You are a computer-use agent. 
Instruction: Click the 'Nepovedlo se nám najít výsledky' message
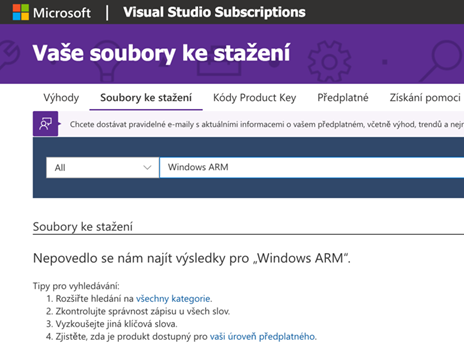tap(192, 258)
